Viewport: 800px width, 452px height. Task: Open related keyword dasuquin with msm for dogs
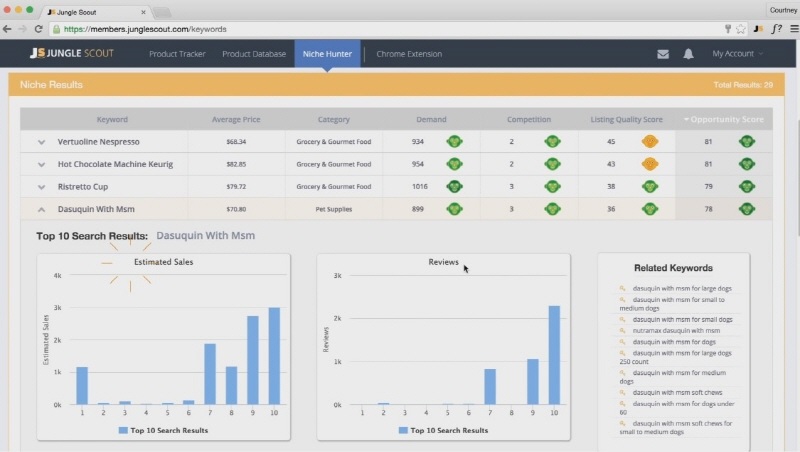click(674, 342)
